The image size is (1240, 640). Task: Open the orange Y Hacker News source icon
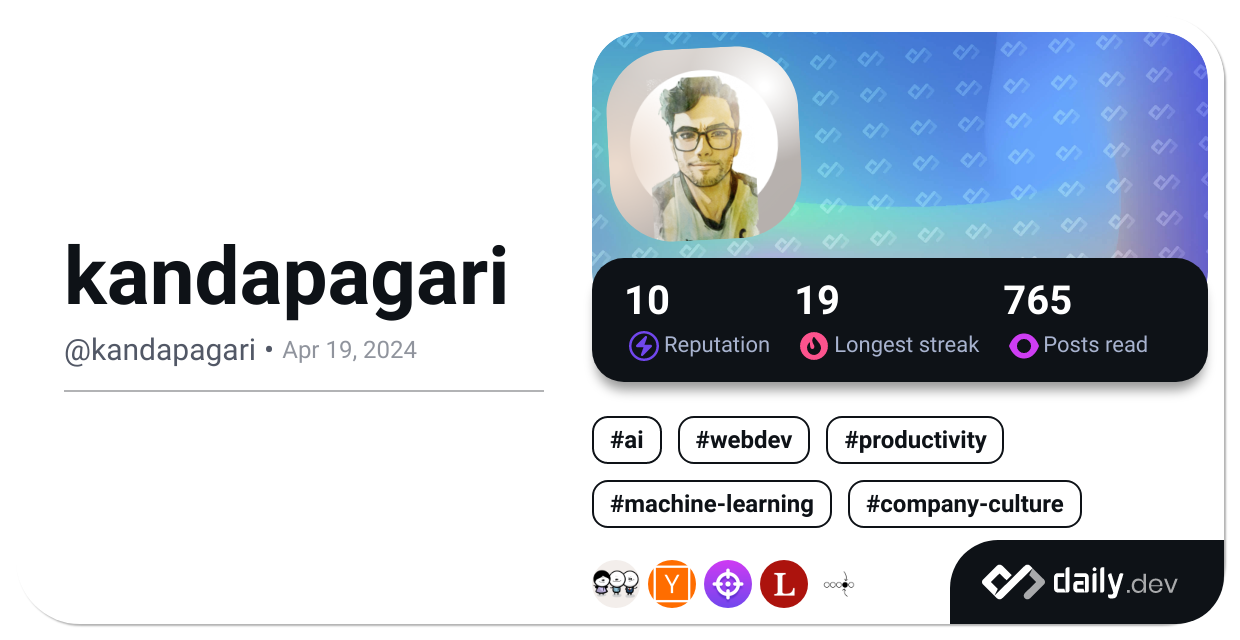coord(672,584)
